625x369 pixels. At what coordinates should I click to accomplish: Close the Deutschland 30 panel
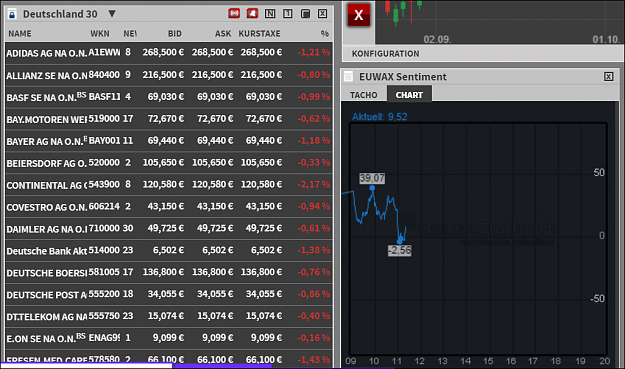pyautogui.click(x=322, y=14)
